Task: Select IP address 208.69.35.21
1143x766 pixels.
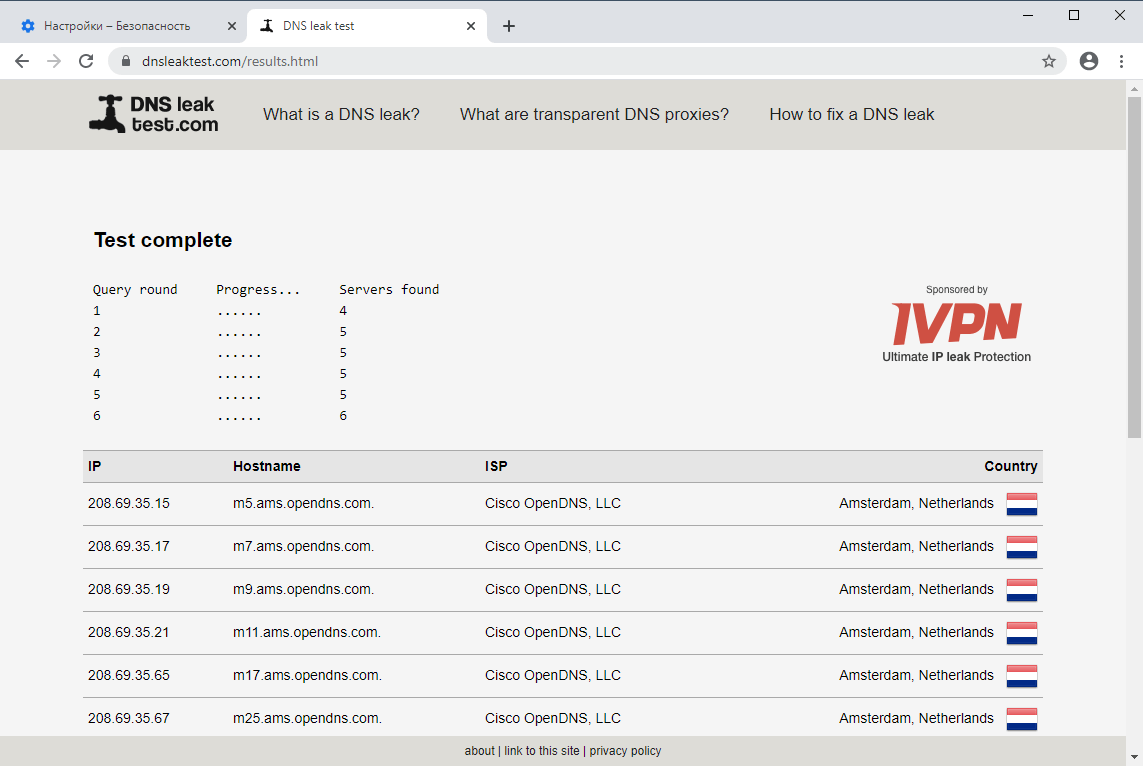Action: click(129, 633)
